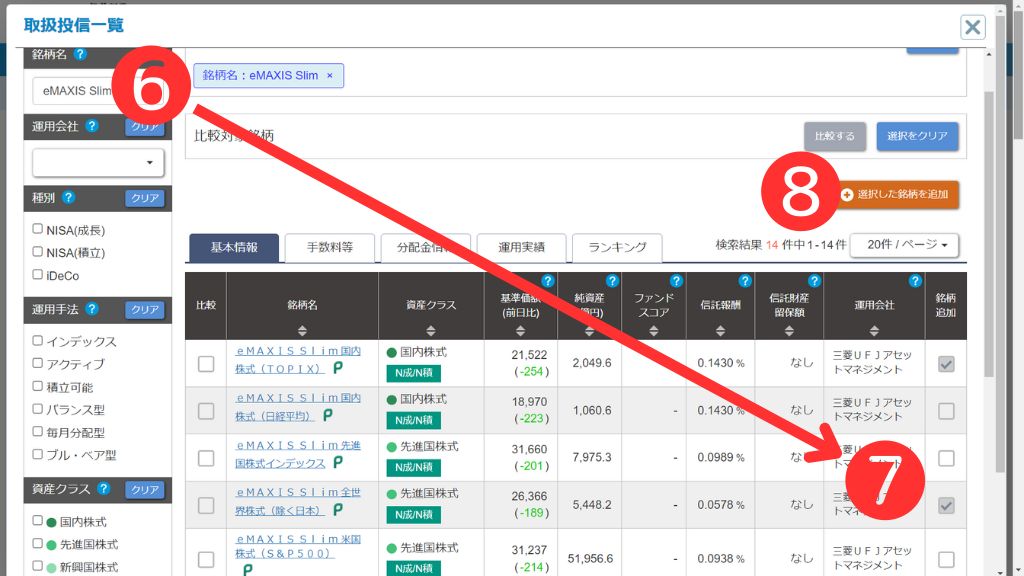Tick 銘柄追加 box for 先進国株式インデックス row
Screen dimensions: 1024x576
click(x=946, y=458)
